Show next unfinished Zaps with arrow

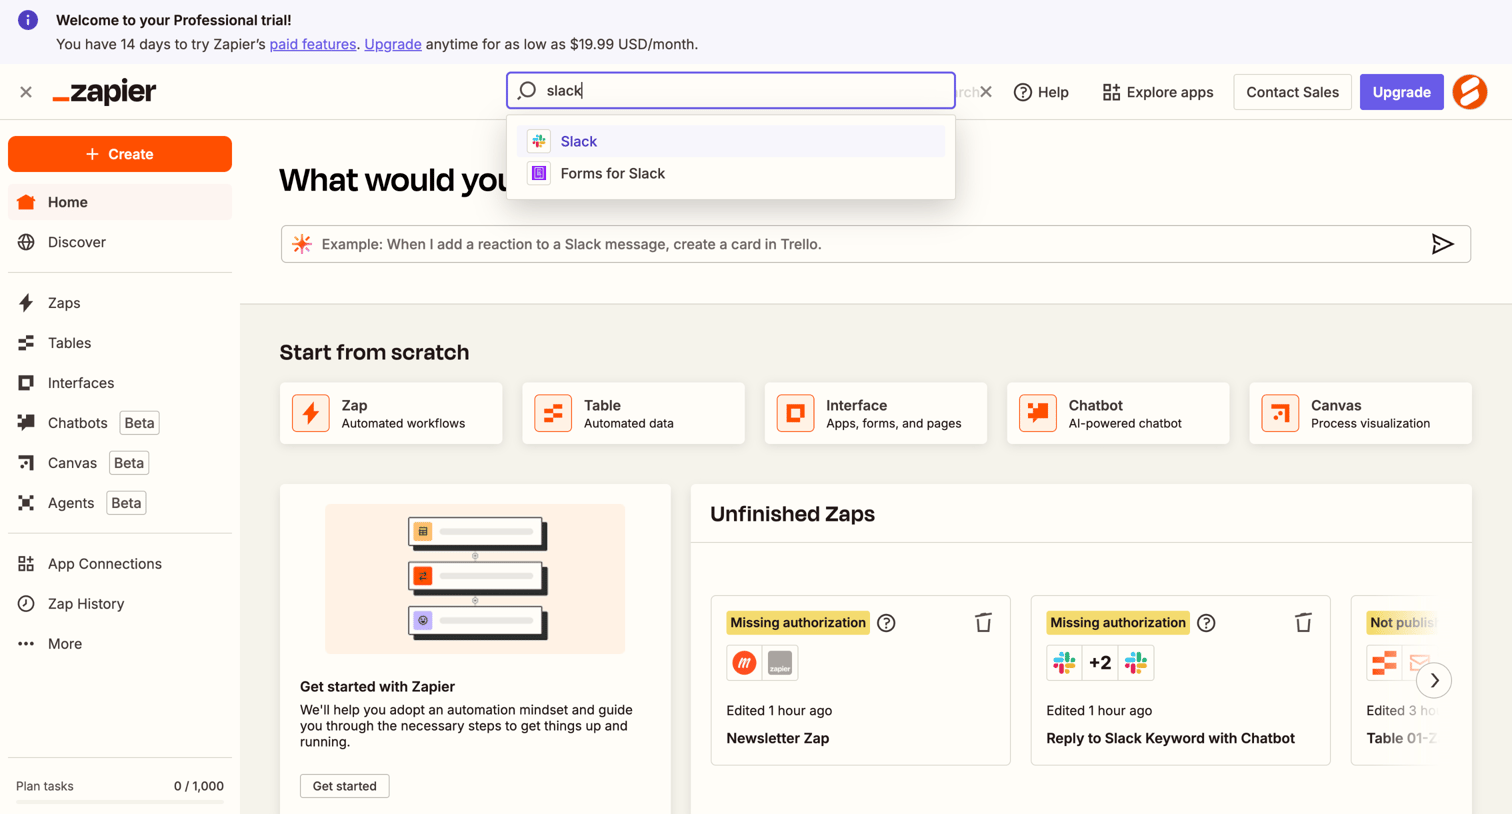[1434, 680]
